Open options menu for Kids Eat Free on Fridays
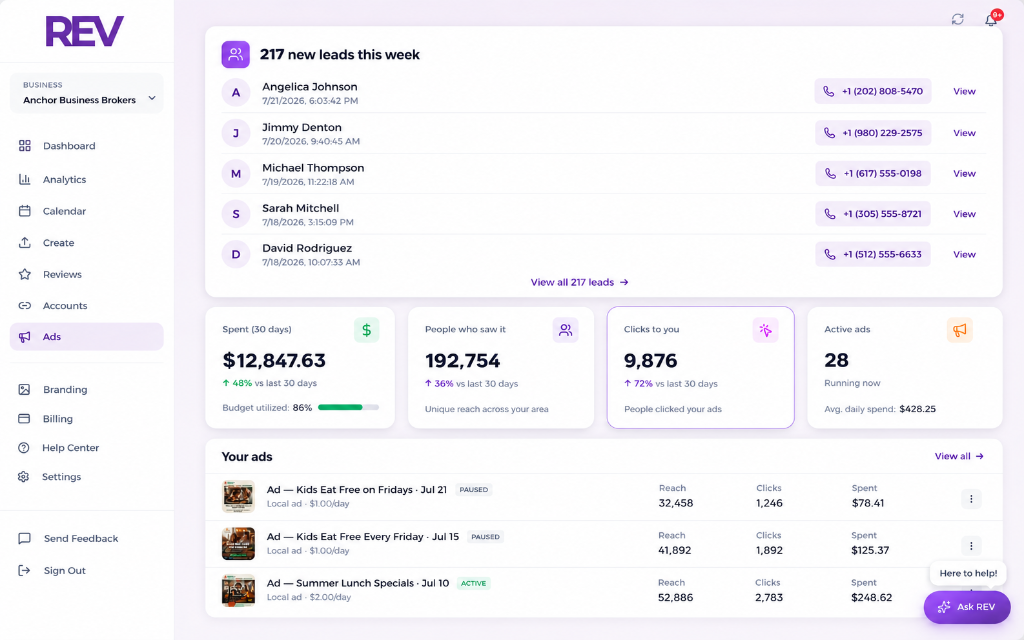 (971, 499)
